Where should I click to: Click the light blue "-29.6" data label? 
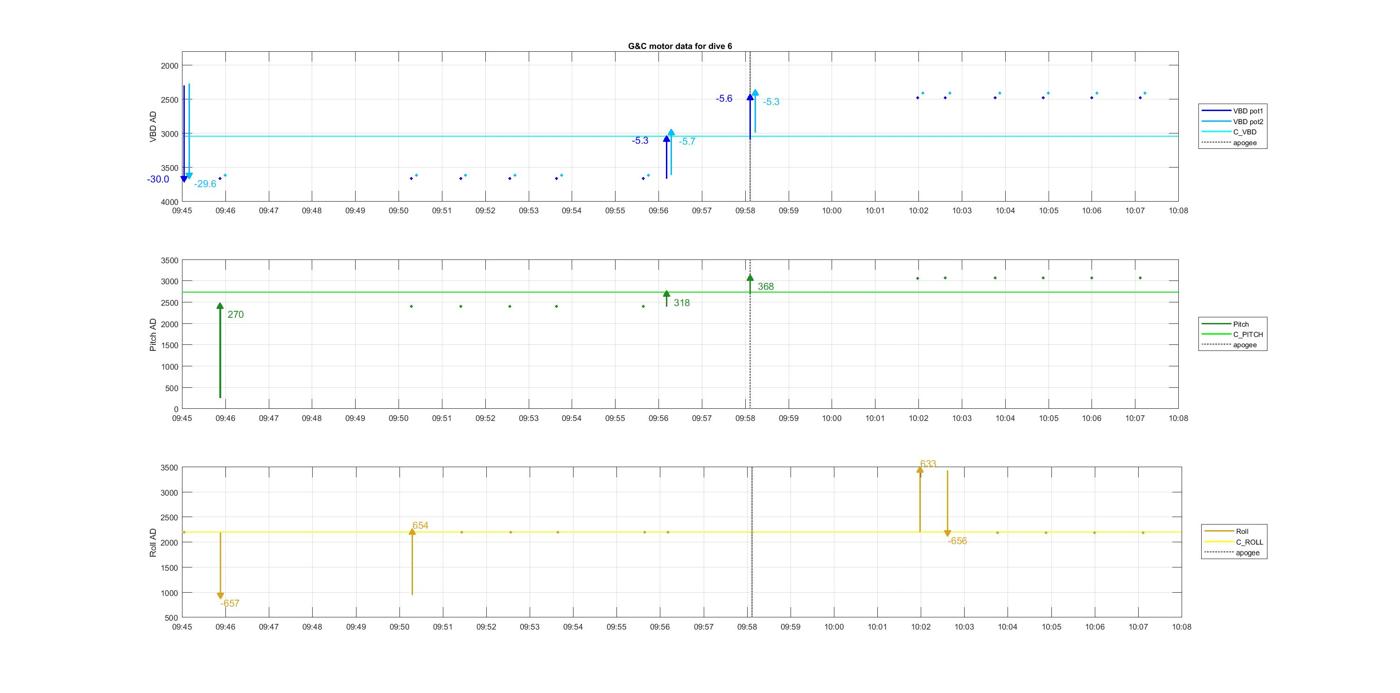205,184
